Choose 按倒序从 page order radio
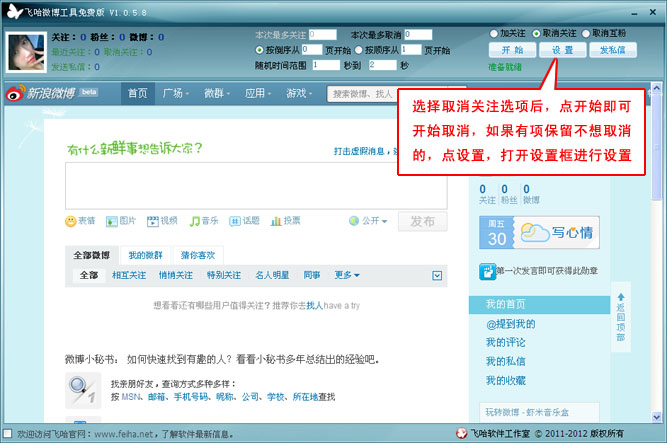This screenshot has height=443, width=667. click(x=259, y=50)
